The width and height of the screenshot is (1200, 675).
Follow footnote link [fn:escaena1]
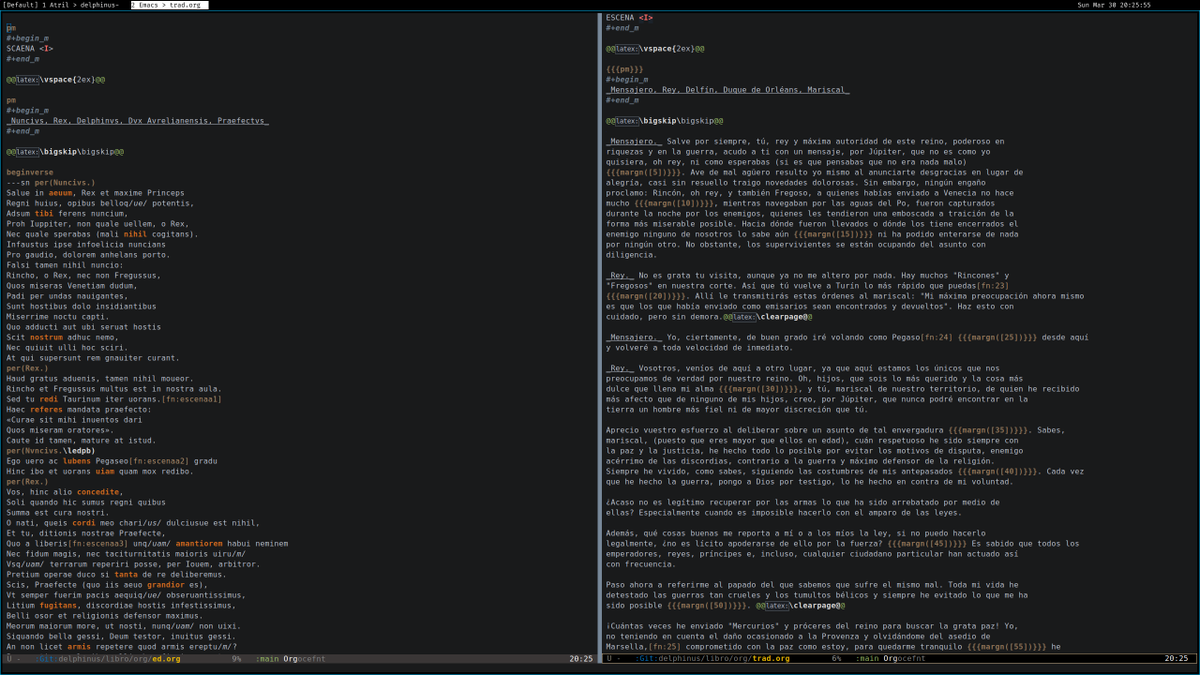[192, 399]
